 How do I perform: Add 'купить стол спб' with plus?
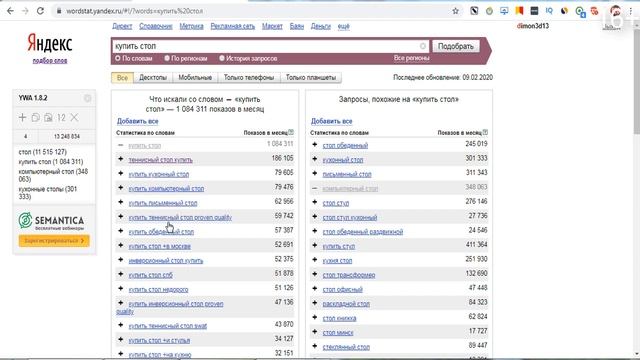(120, 274)
